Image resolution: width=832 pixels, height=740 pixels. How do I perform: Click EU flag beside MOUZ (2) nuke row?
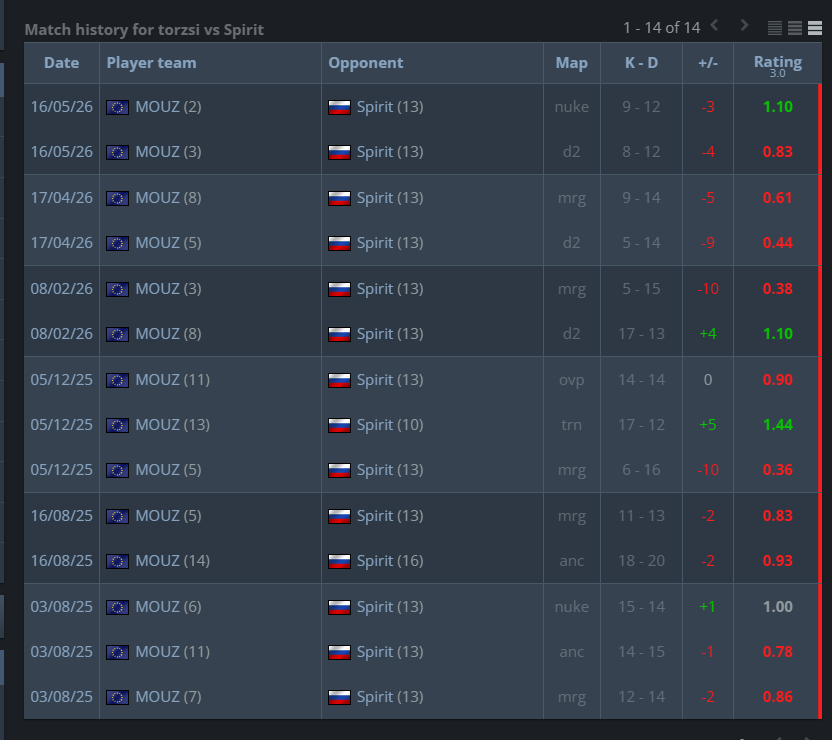117,108
